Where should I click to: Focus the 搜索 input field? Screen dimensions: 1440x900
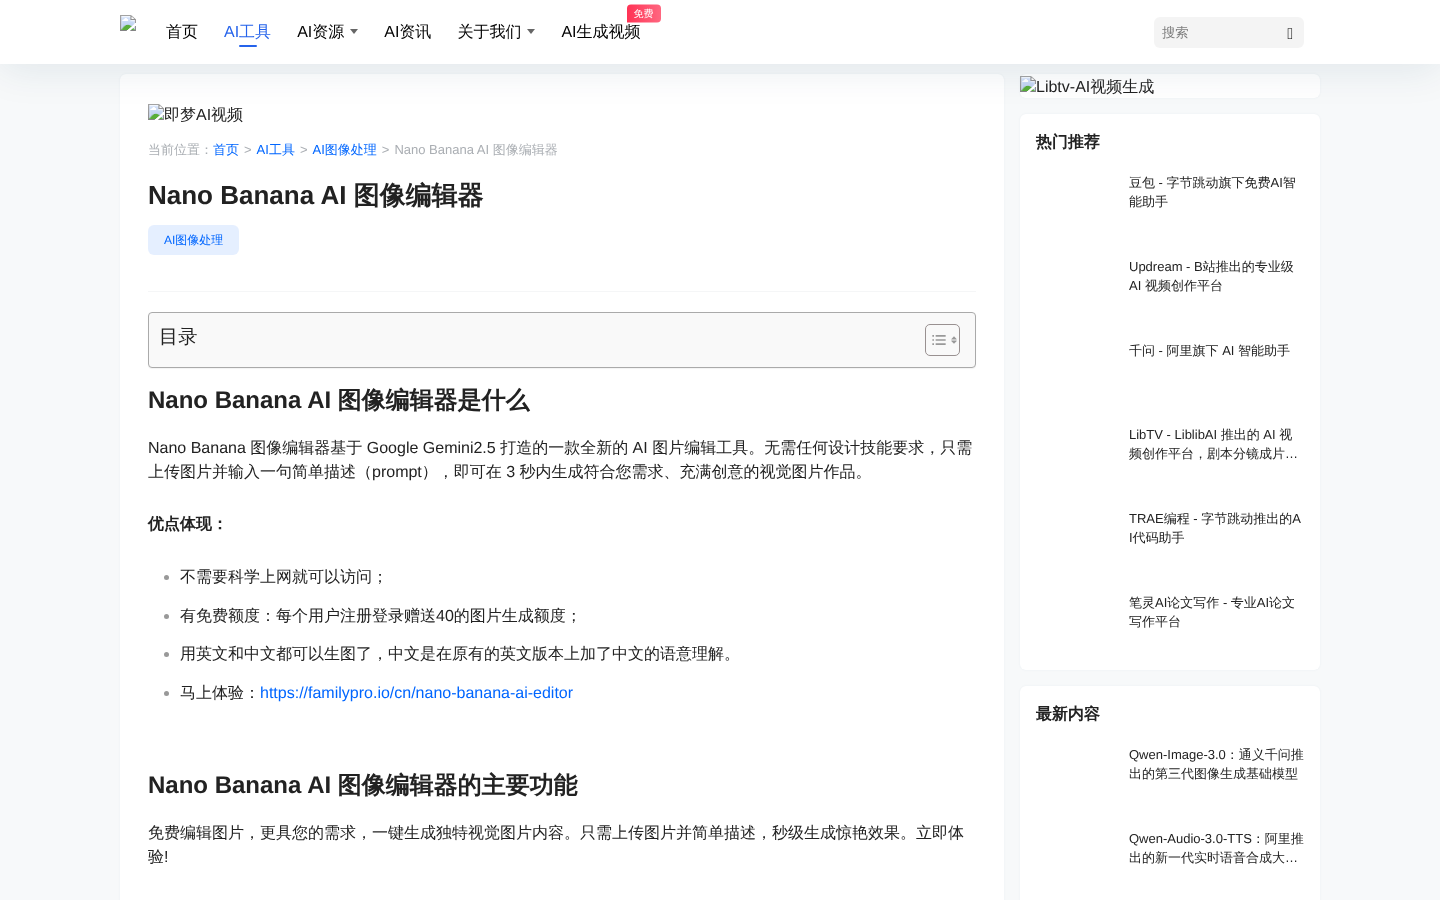1219,33
